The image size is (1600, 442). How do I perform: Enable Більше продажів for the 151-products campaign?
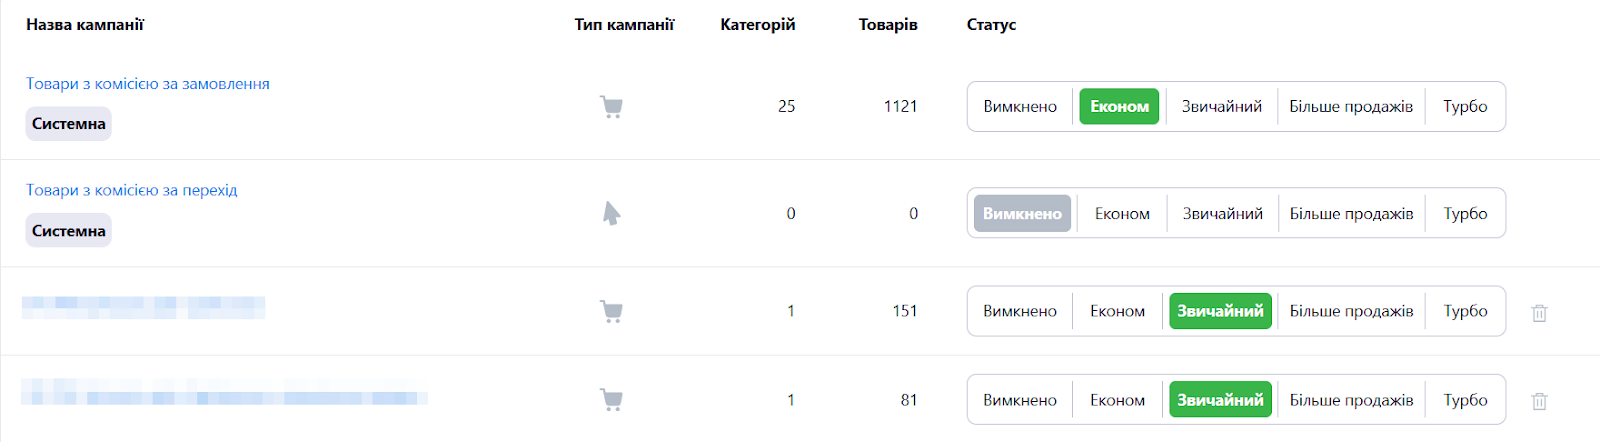pyautogui.click(x=1351, y=312)
